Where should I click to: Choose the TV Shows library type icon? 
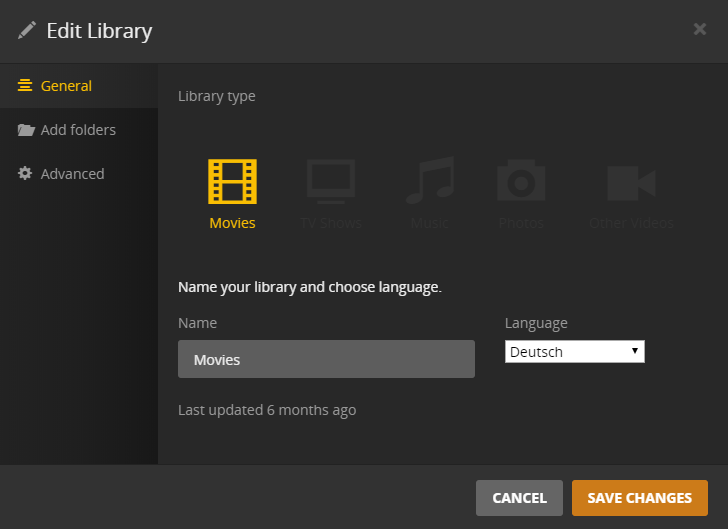331,182
